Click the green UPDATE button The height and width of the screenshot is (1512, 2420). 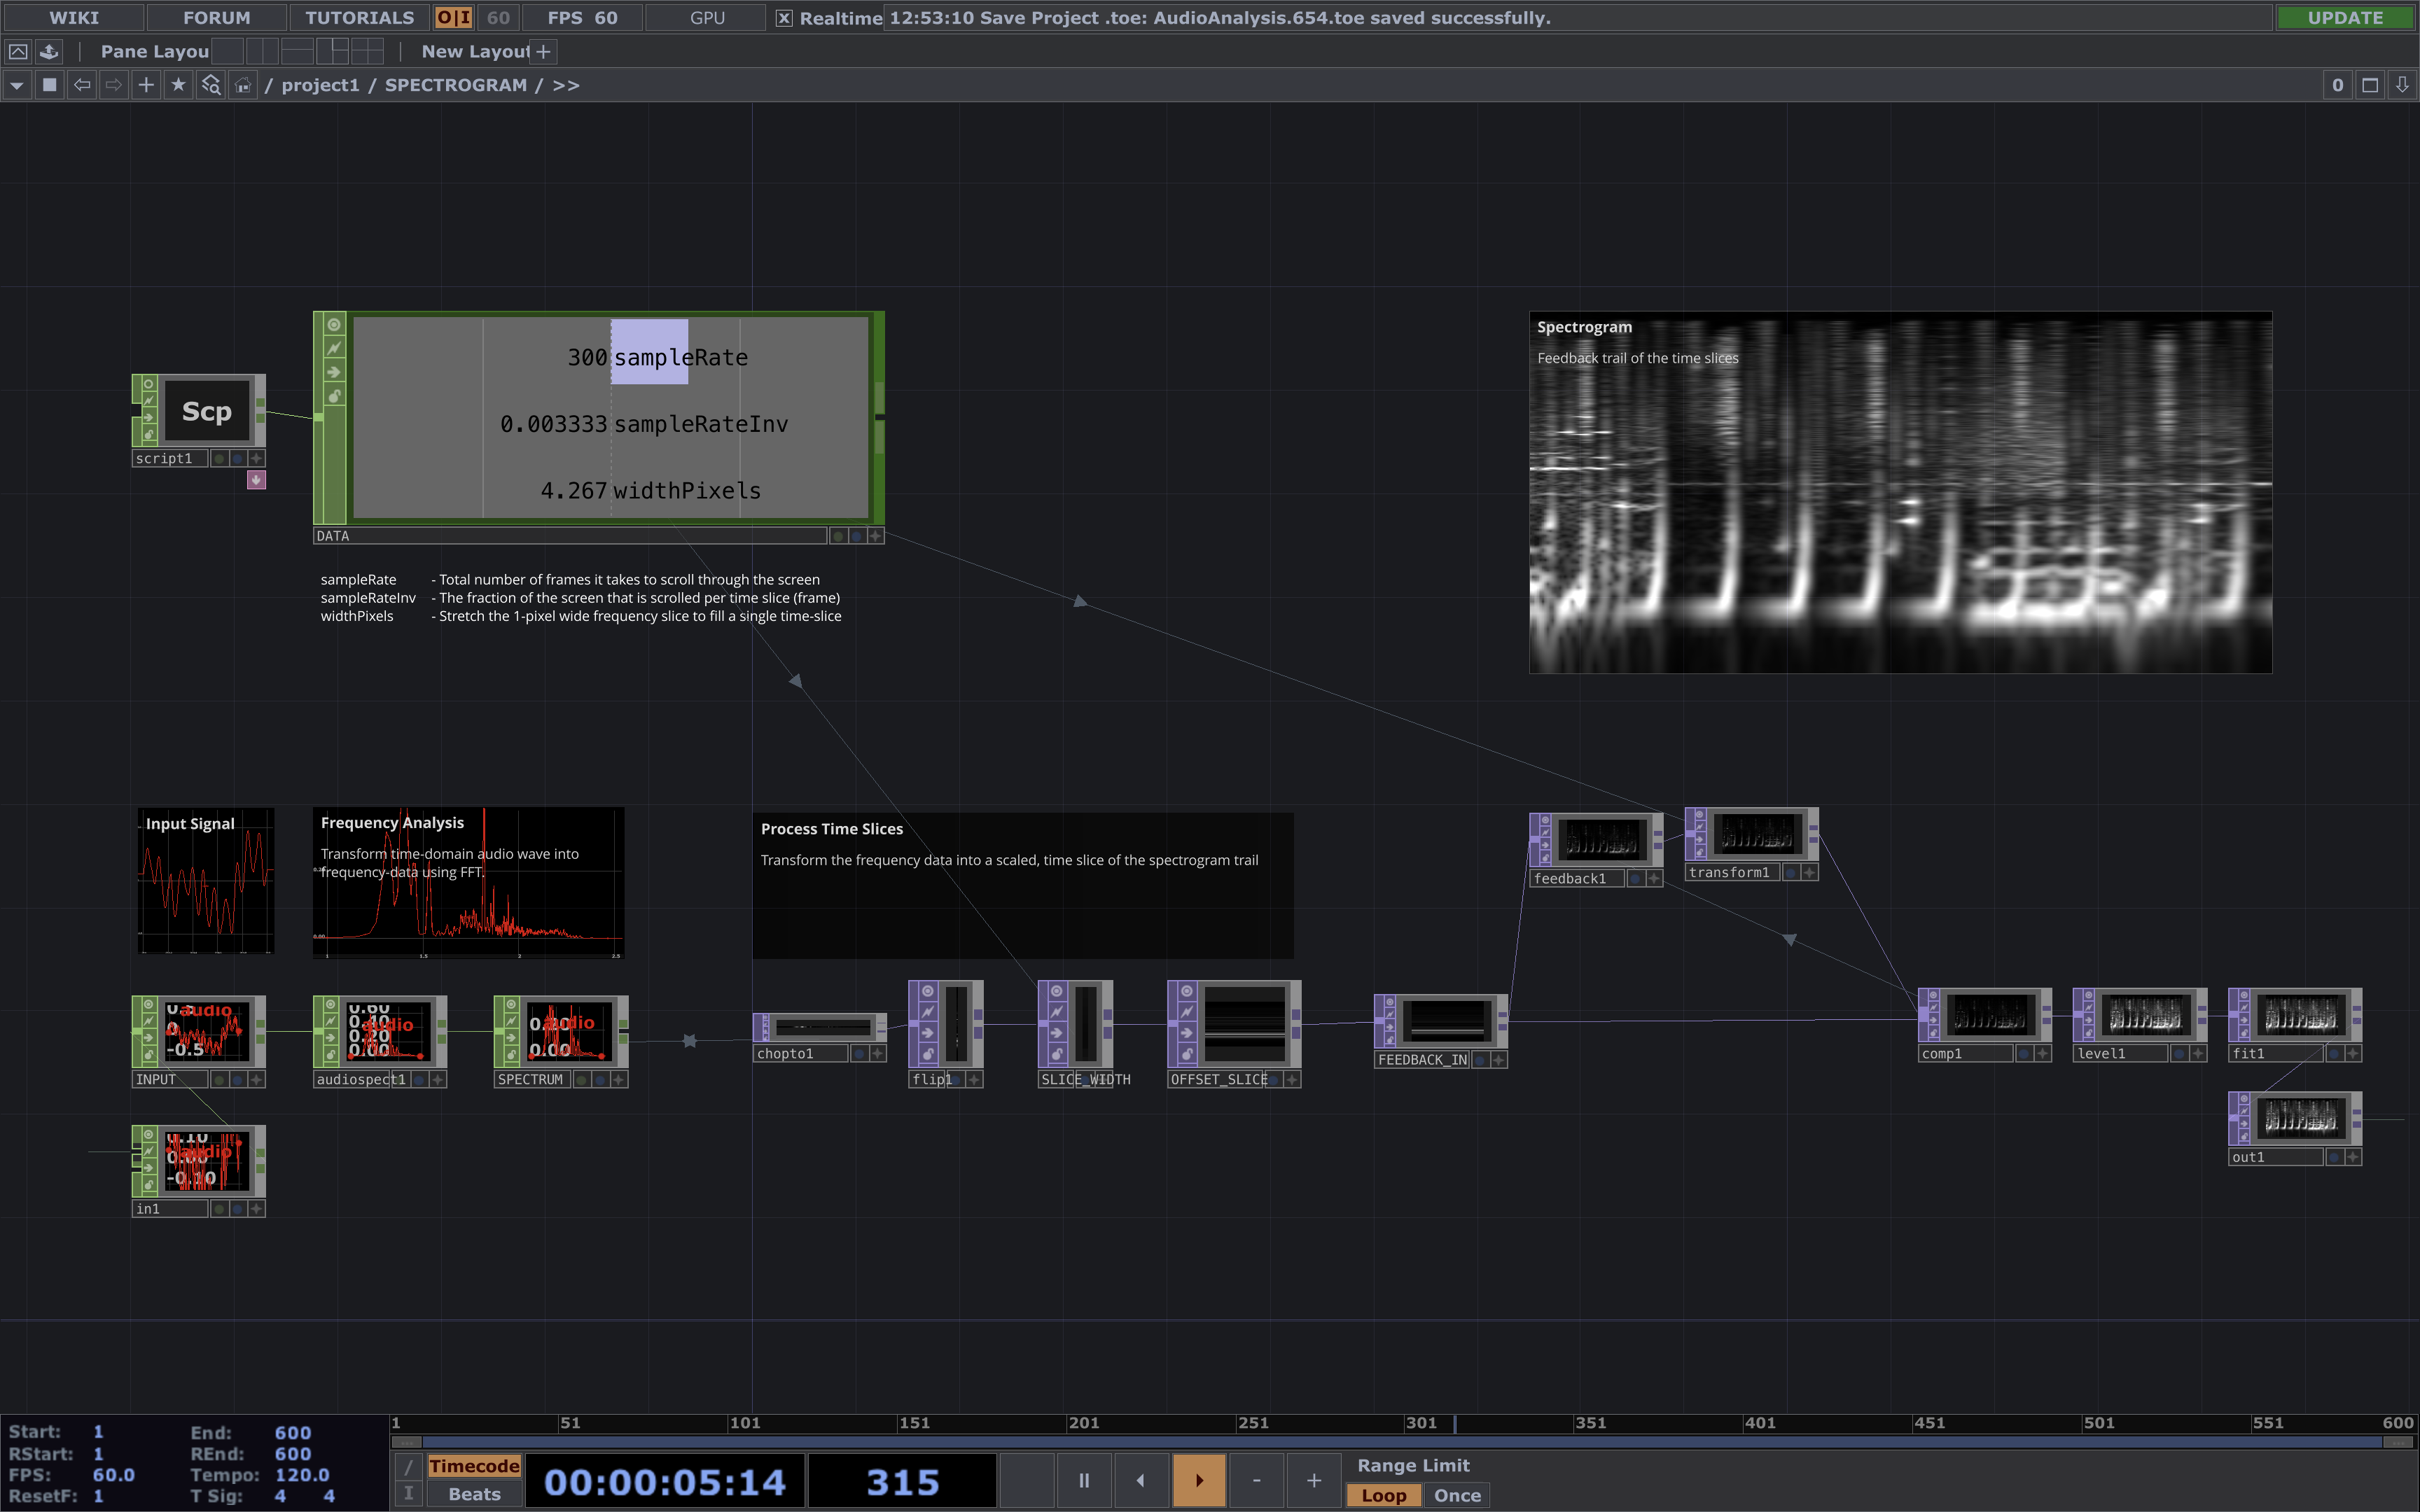pyautogui.click(x=2345, y=18)
